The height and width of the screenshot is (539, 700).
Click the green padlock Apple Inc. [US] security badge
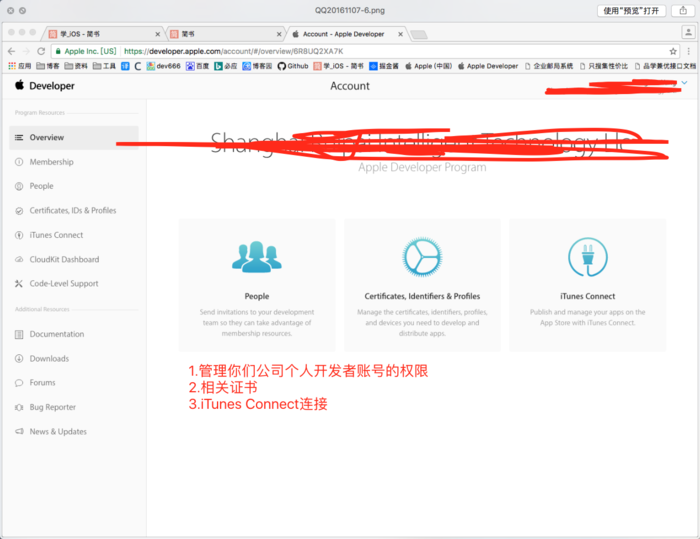click(x=86, y=51)
